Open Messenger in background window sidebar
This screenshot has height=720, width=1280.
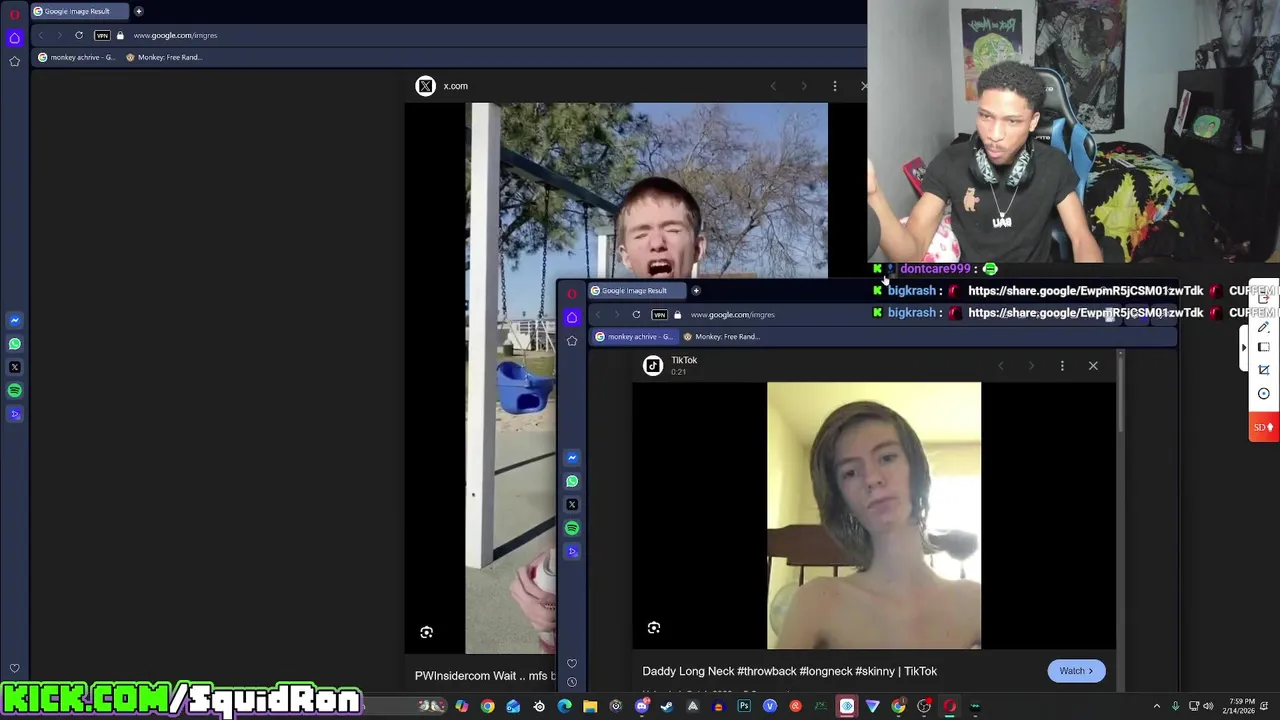coord(14,321)
